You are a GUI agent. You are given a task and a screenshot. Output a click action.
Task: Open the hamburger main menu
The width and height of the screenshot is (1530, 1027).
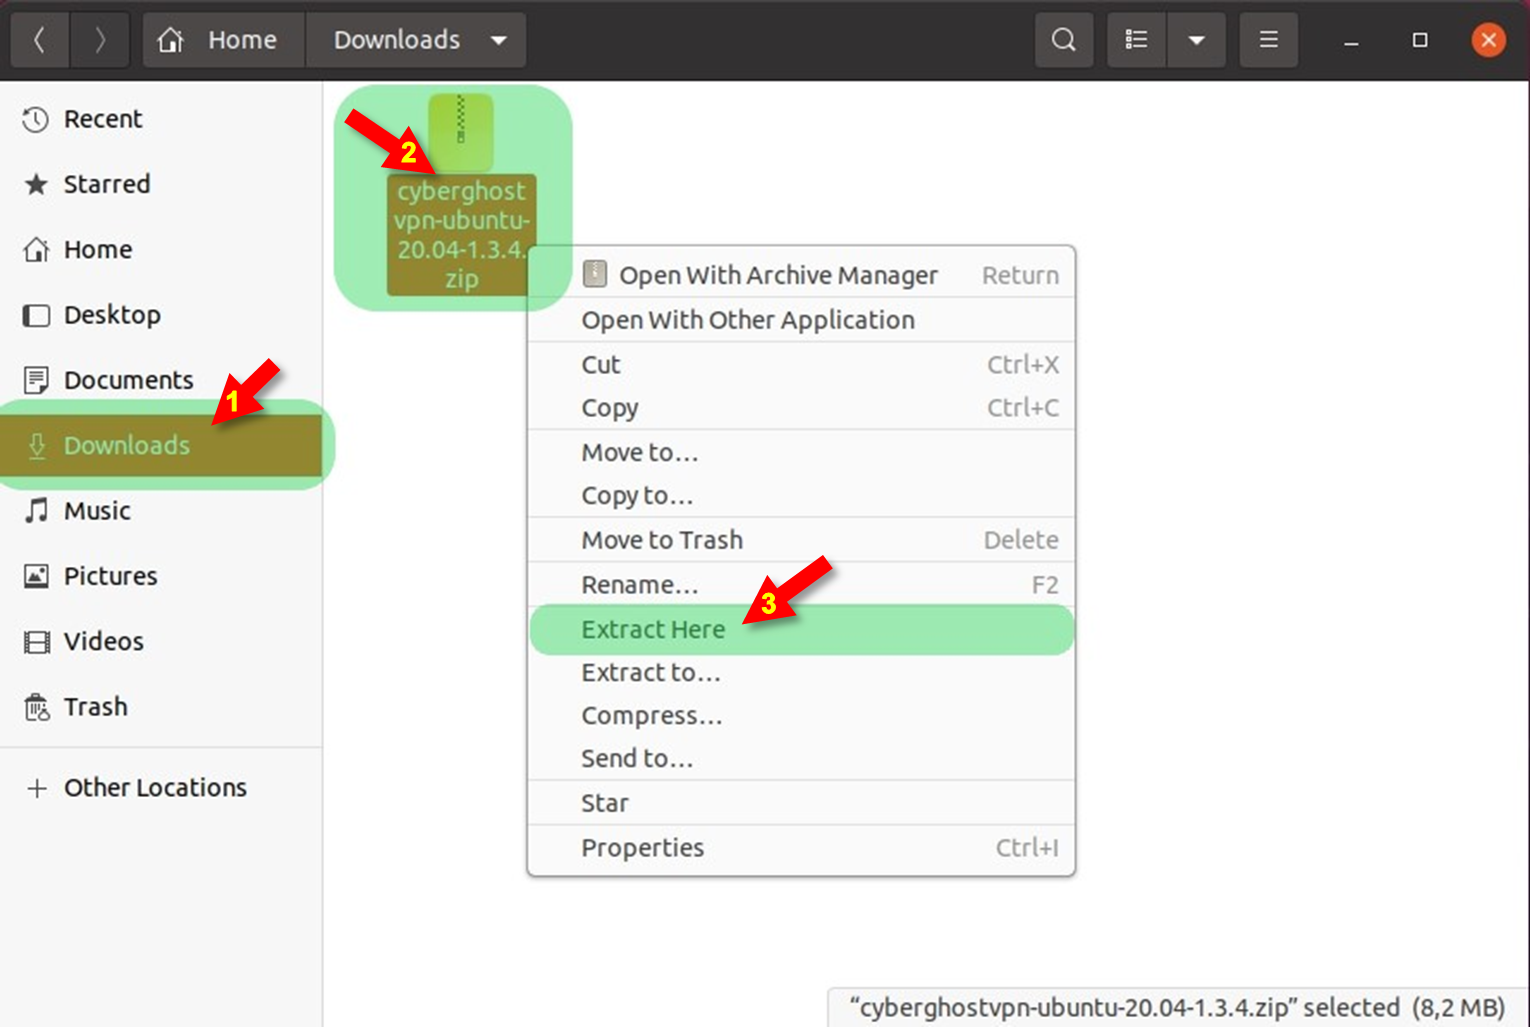tap(1268, 40)
